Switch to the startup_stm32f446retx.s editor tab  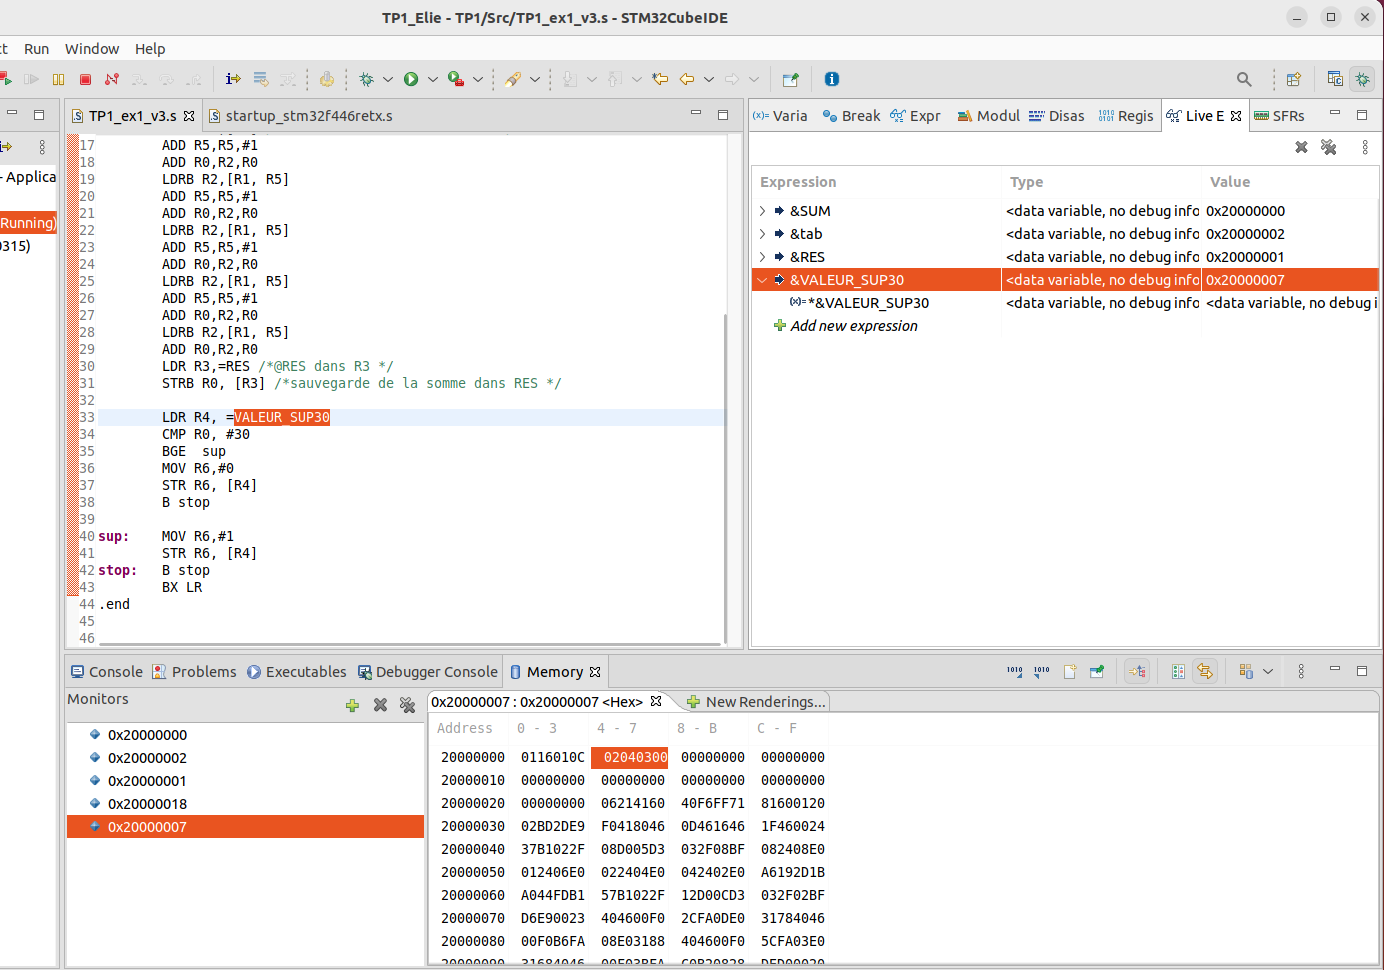pos(308,116)
